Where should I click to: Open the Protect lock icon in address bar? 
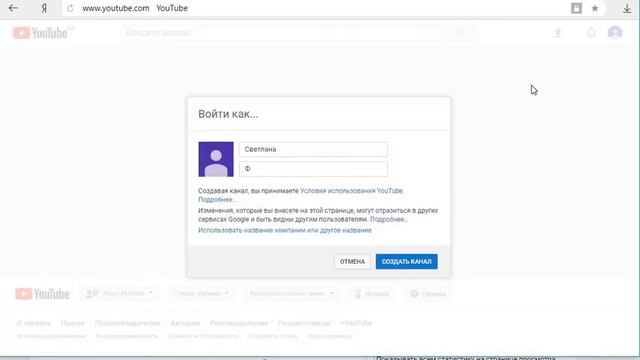click(x=576, y=8)
